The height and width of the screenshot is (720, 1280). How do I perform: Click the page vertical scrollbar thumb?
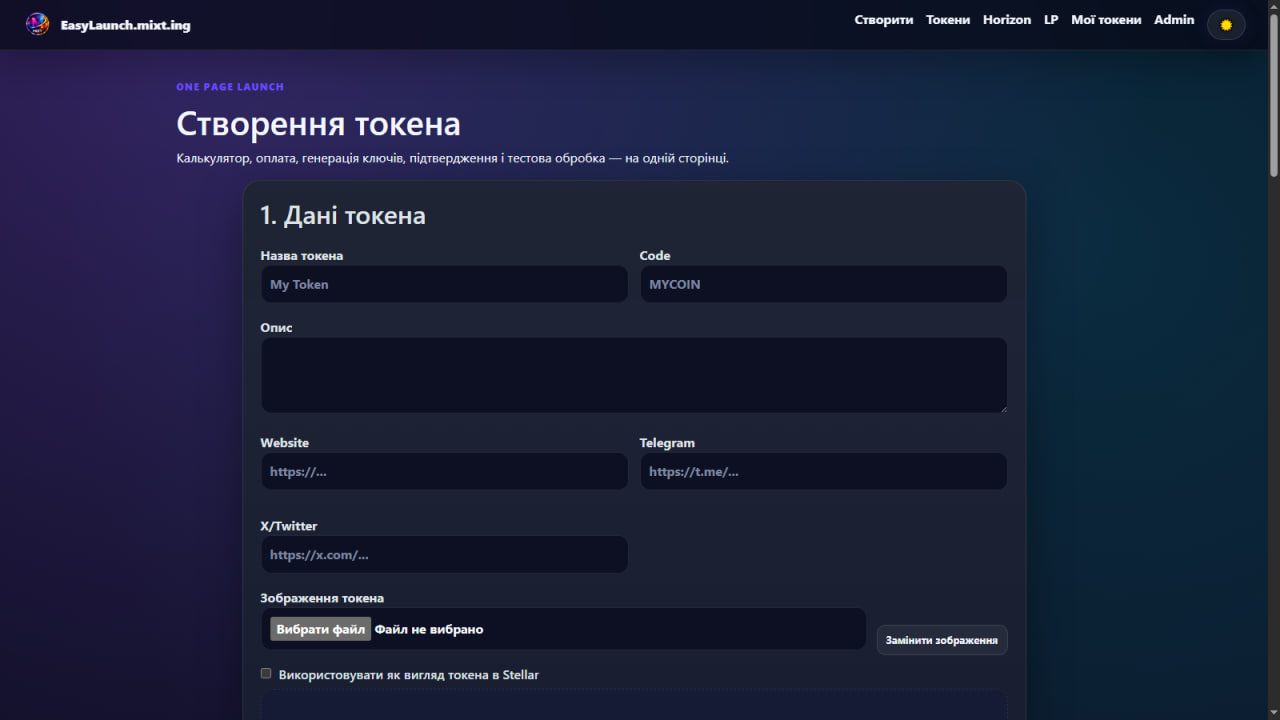click(x=1273, y=97)
